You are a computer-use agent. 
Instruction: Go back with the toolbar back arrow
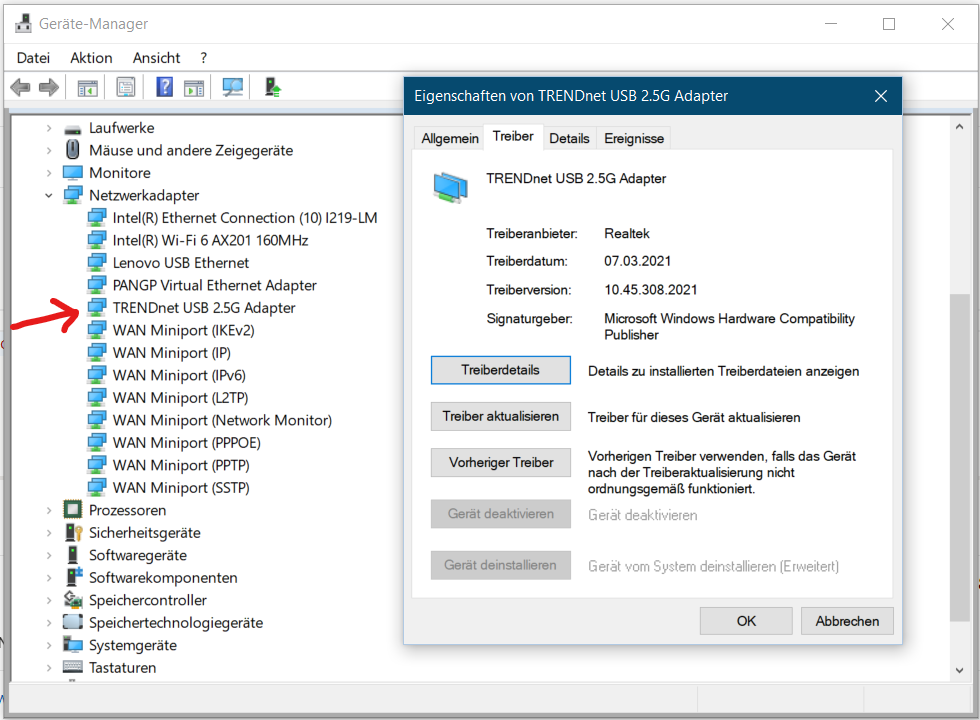coord(21,88)
